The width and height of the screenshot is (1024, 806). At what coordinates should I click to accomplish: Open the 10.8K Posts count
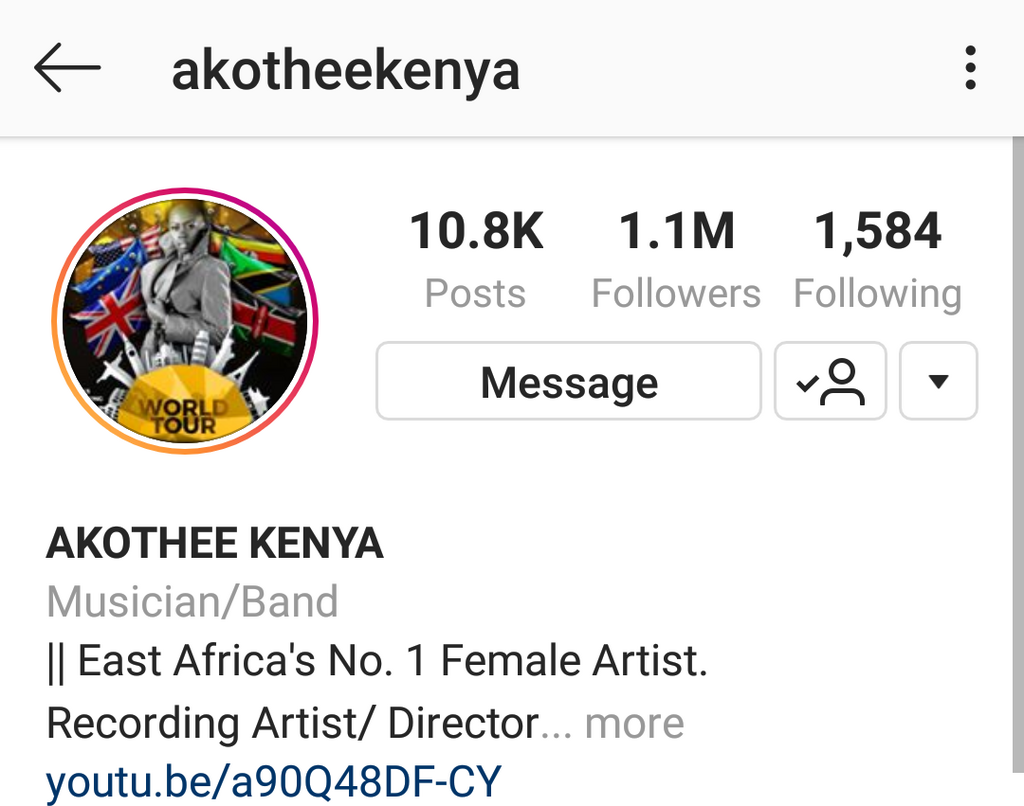(x=476, y=259)
